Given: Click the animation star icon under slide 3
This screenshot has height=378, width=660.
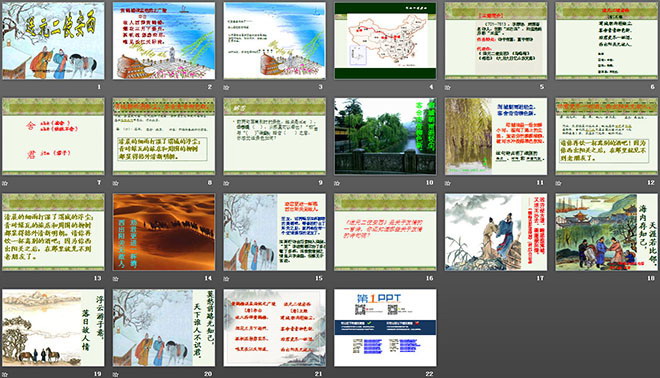Looking at the screenshot, I should [226, 88].
